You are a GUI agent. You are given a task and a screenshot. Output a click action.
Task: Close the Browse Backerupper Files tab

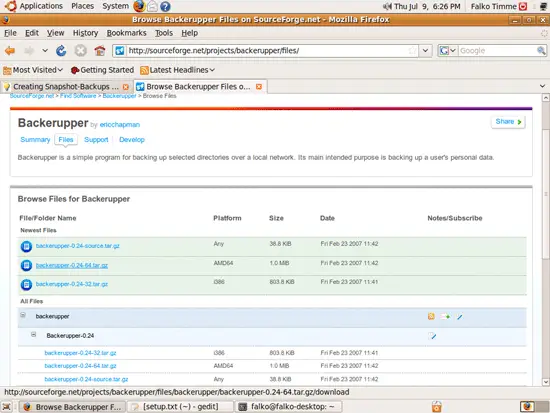click(x=259, y=87)
